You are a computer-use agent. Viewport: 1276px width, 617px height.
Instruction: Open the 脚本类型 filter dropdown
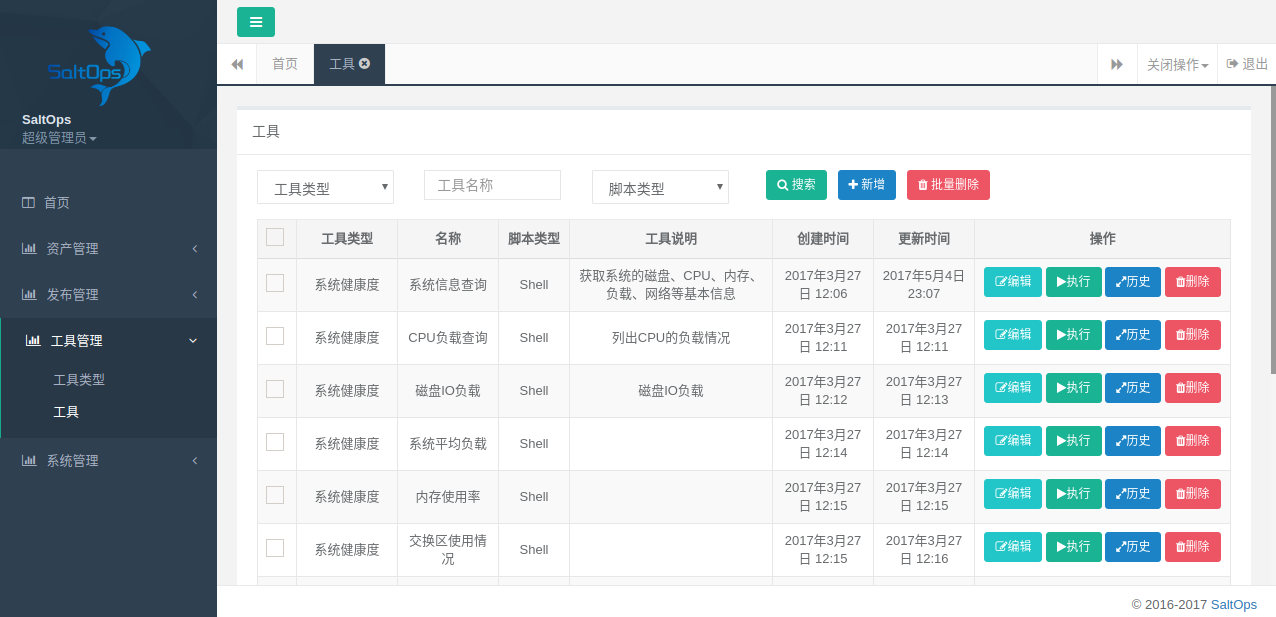click(x=660, y=187)
